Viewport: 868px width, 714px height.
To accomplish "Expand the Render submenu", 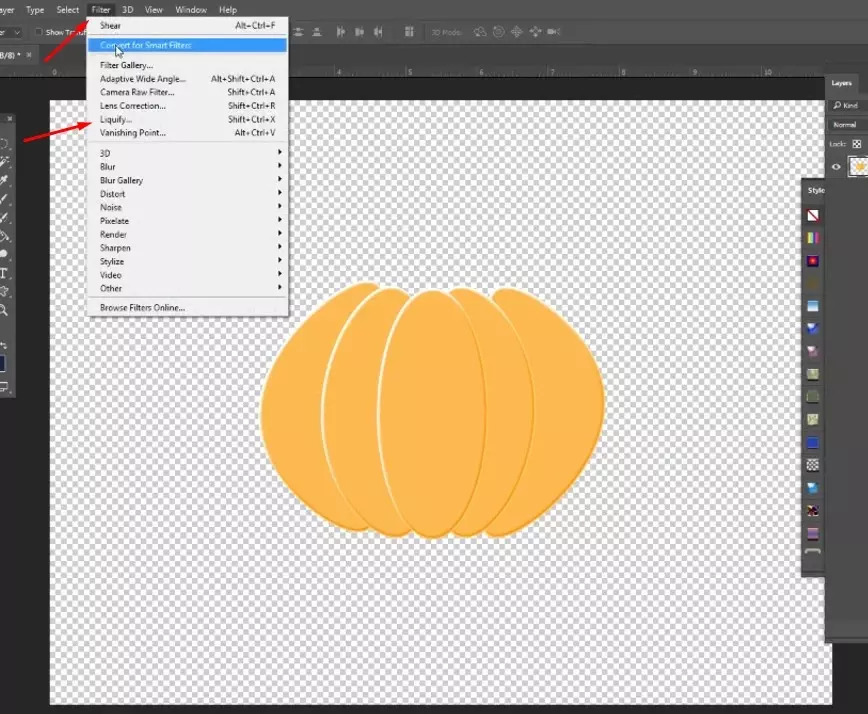I will pyautogui.click(x=187, y=234).
